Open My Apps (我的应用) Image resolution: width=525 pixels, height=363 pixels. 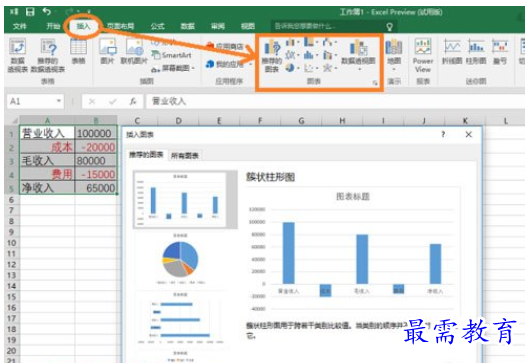coord(225,64)
